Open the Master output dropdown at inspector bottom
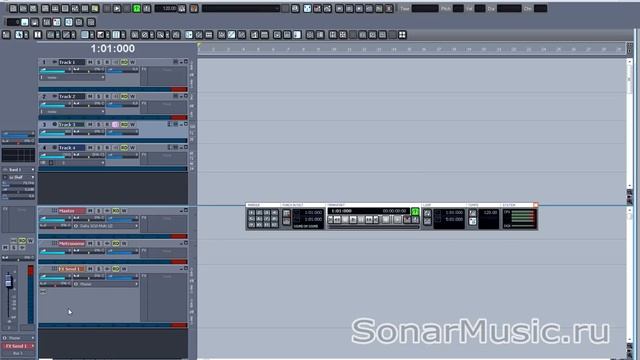This screenshot has width=640, height=360. [18, 338]
